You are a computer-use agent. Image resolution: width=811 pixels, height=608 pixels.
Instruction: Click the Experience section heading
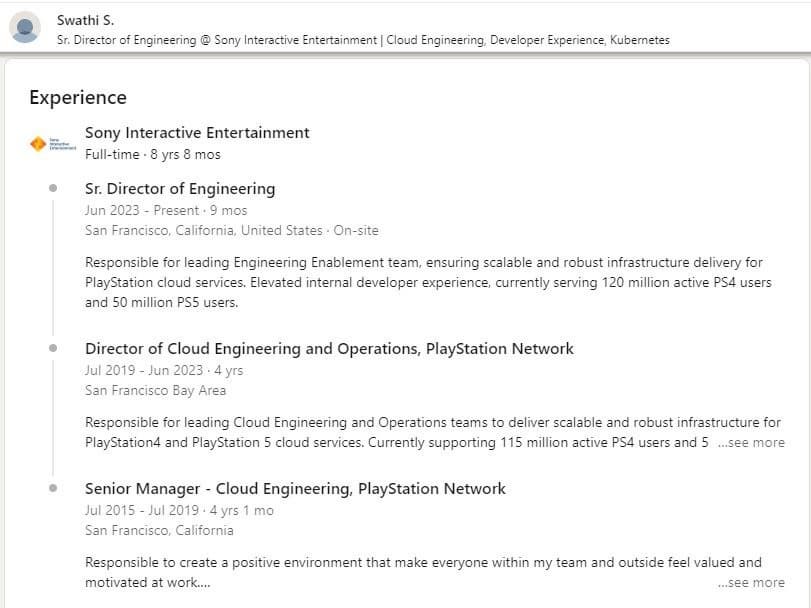[x=78, y=97]
